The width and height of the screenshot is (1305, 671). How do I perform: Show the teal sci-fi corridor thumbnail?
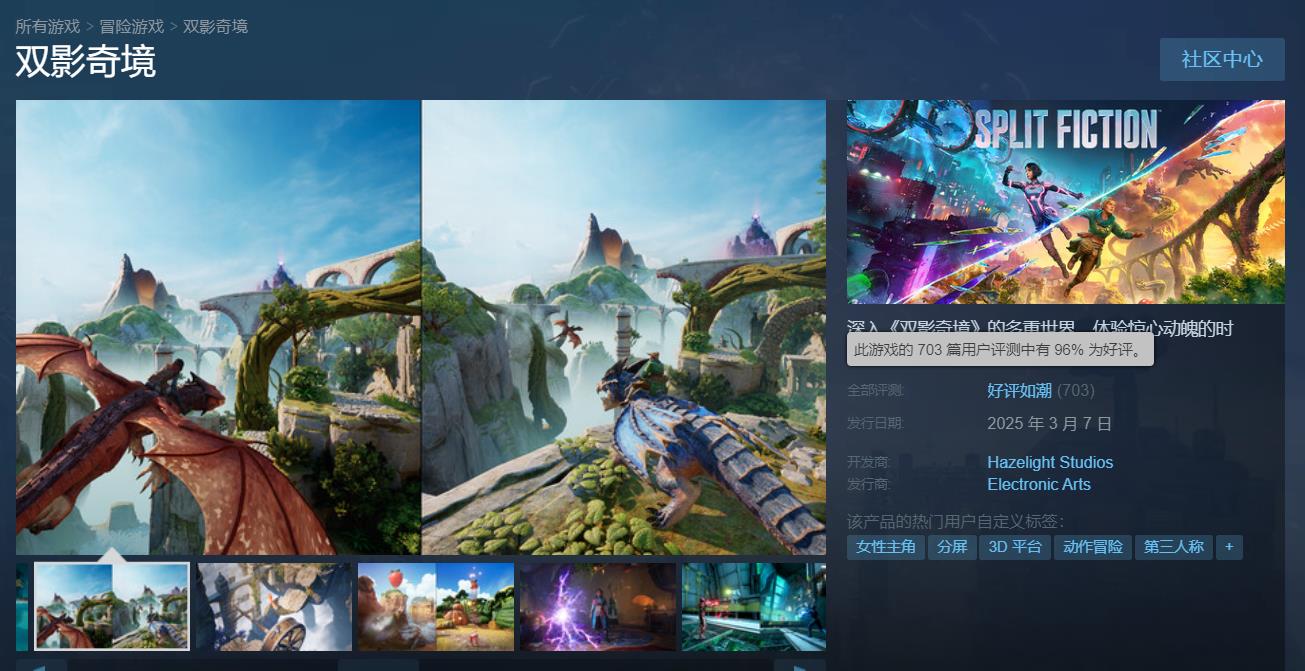tap(753, 606)
